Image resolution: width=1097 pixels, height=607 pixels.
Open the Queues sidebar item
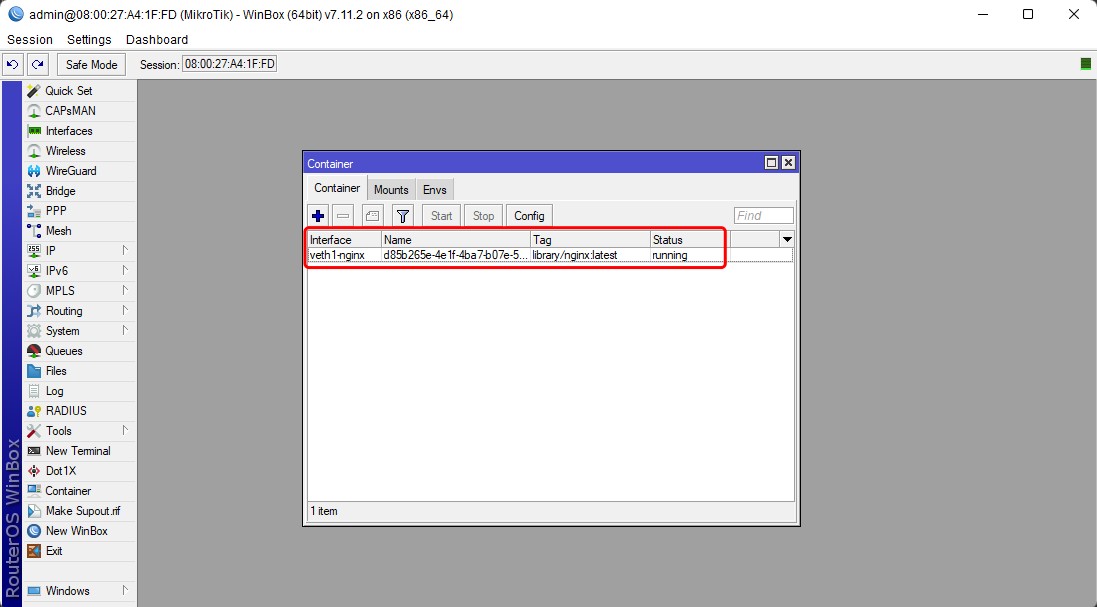click(63, 351)
